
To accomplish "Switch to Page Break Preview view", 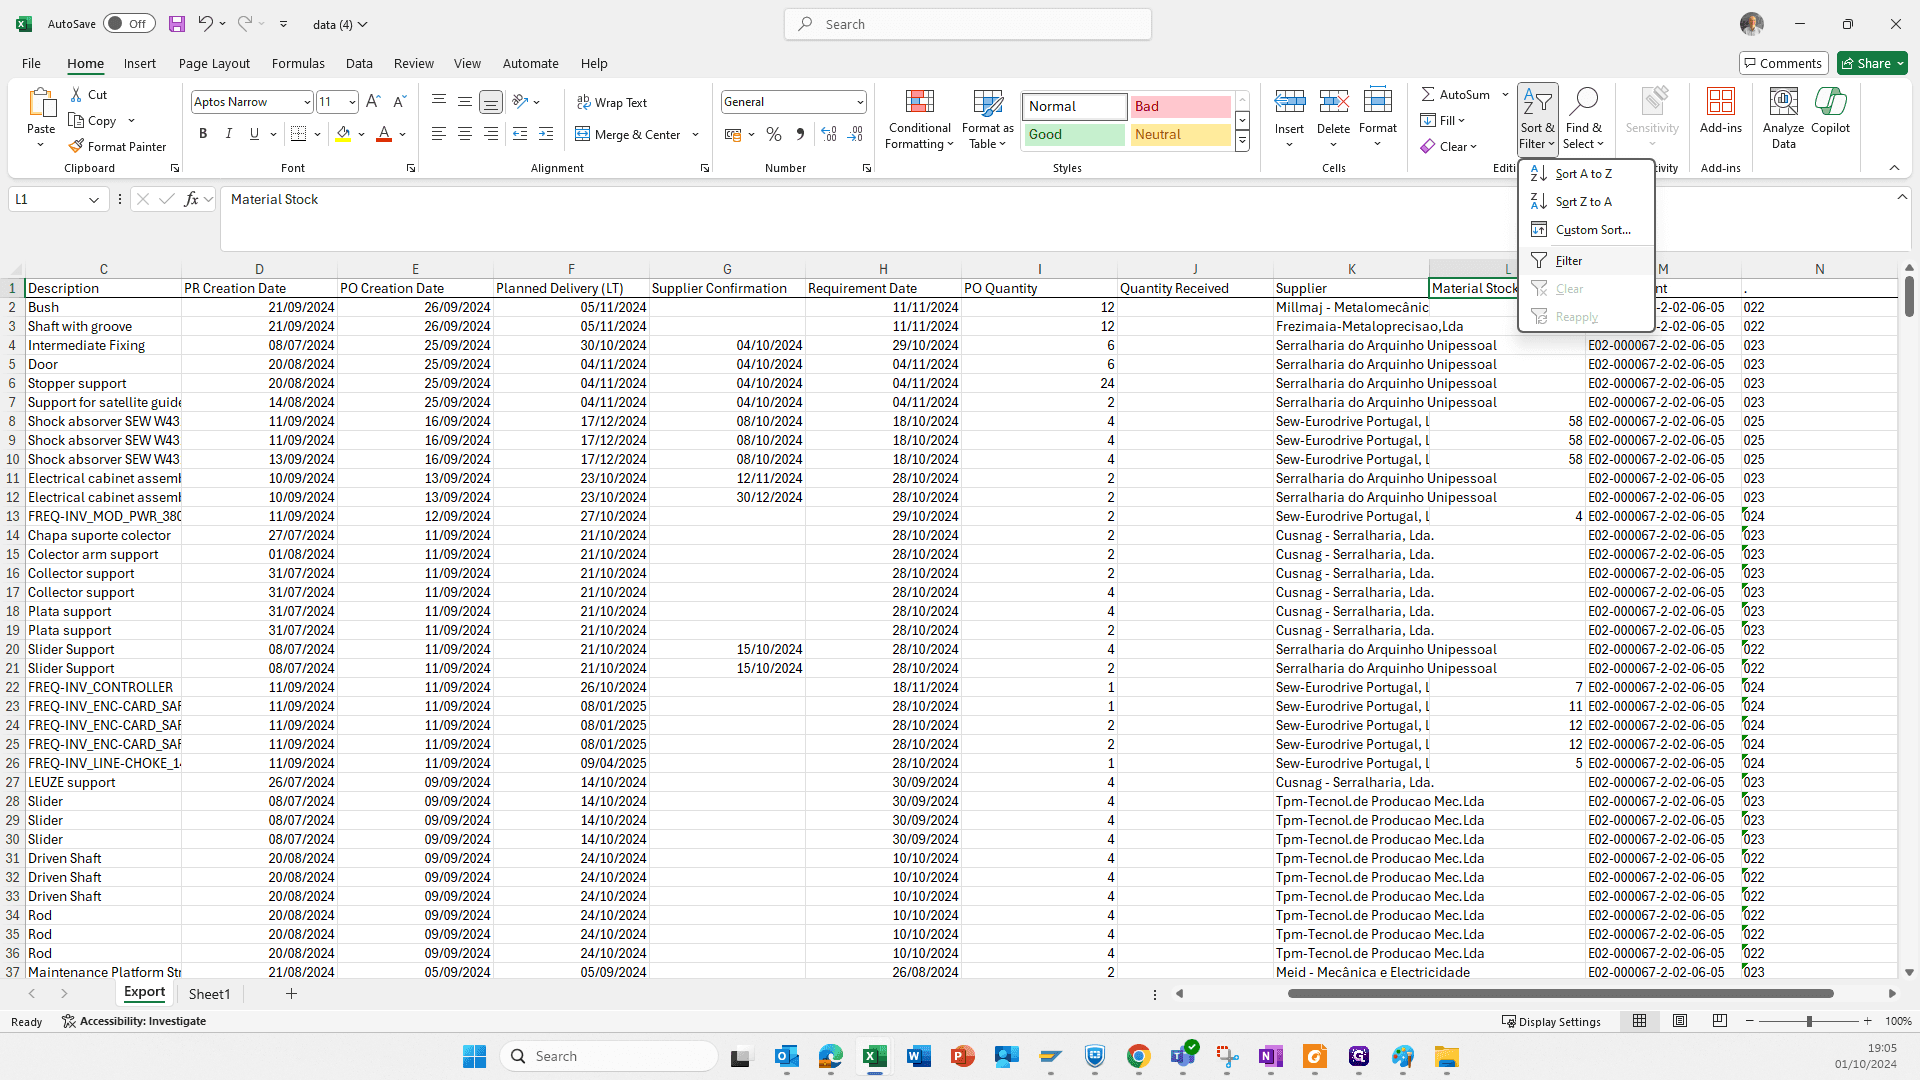I will 1719,1021.
